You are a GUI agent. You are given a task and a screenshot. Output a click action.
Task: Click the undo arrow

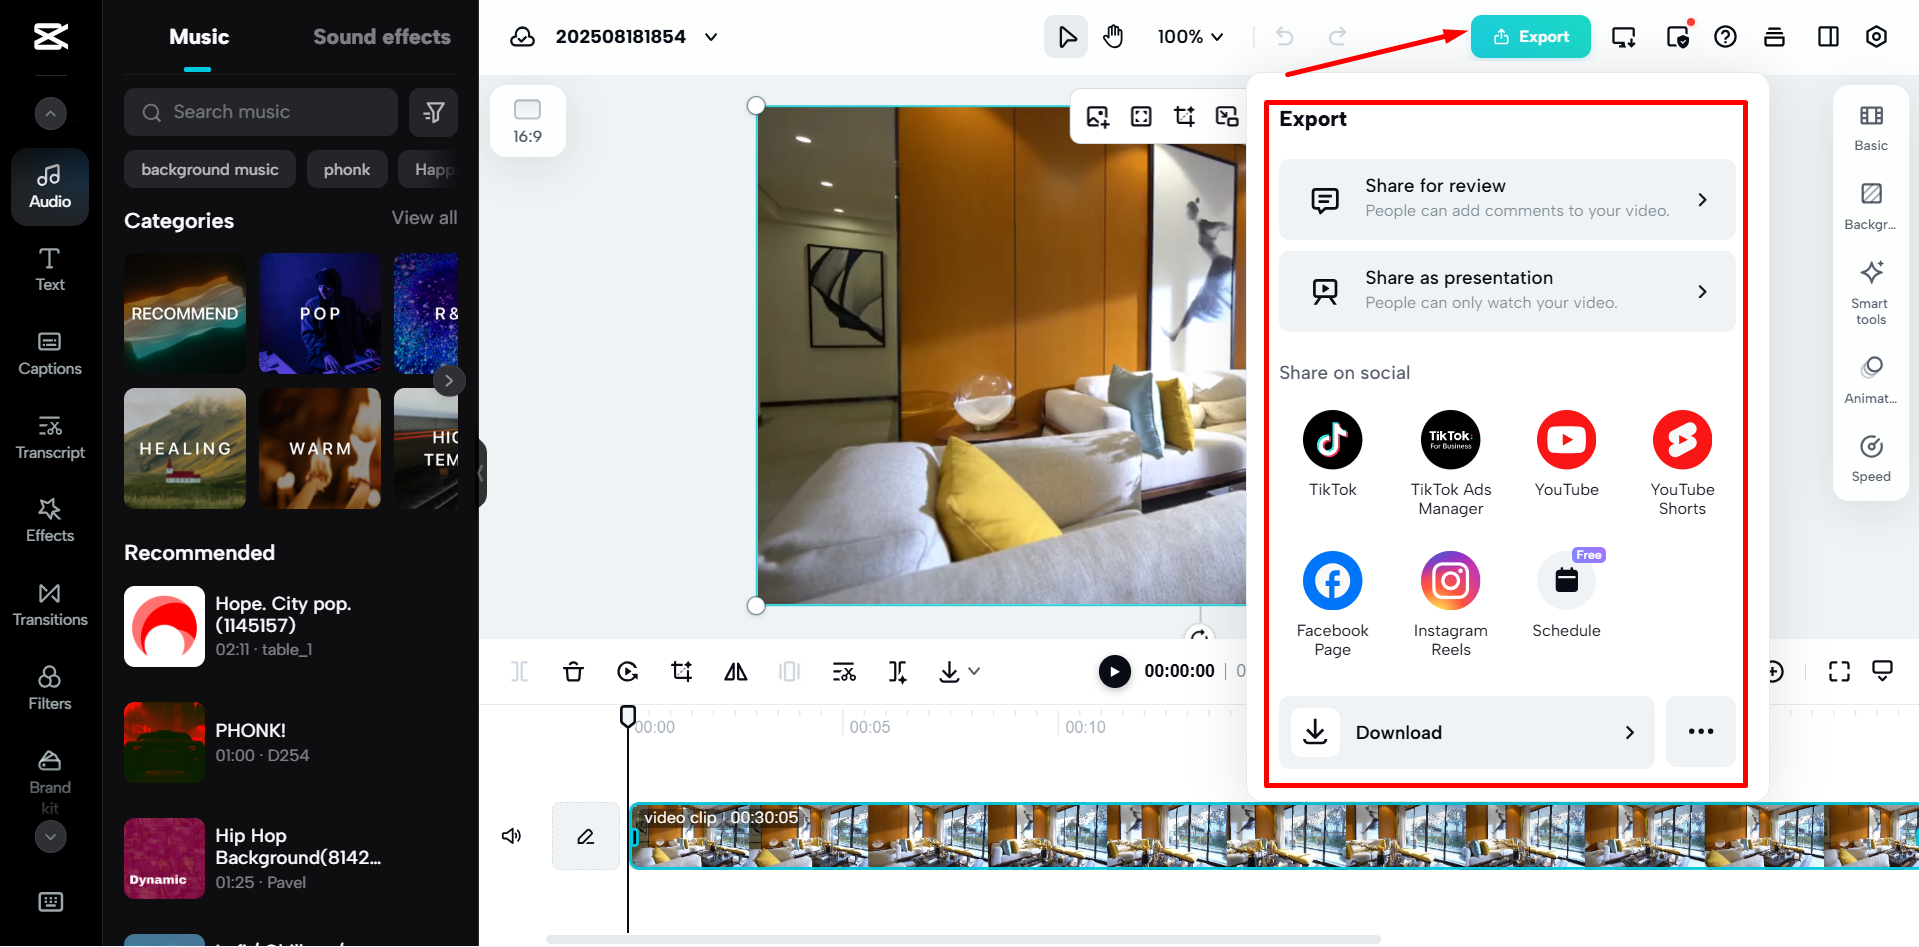(x=1285, y=37)
